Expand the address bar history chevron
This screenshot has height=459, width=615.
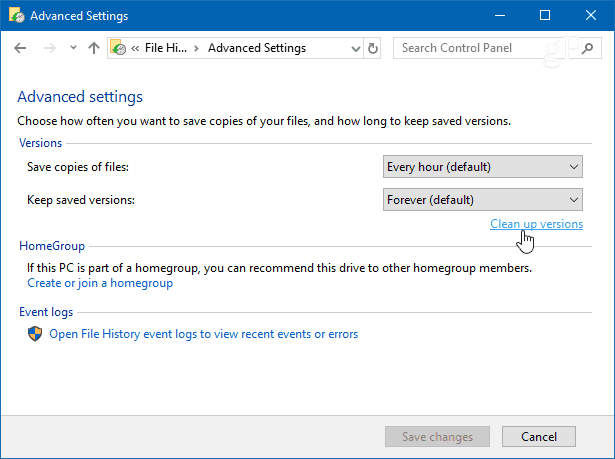tap(355, 48)
